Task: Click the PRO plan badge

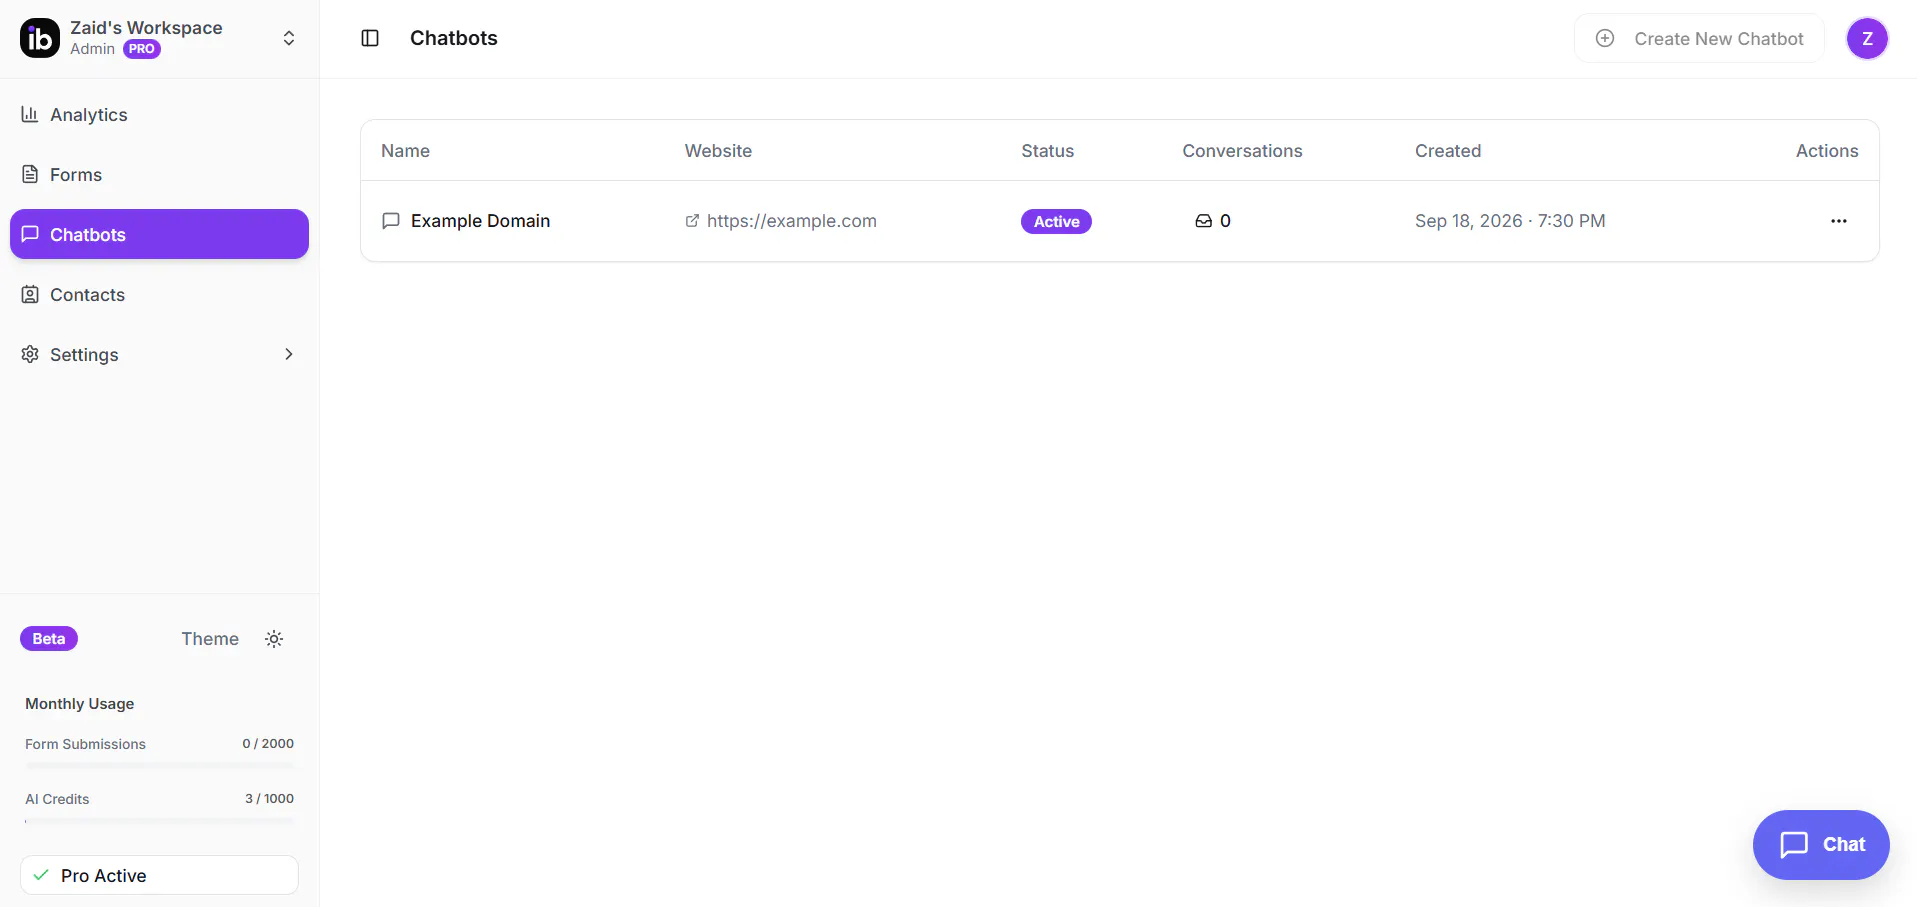Action: click(142, 49)
